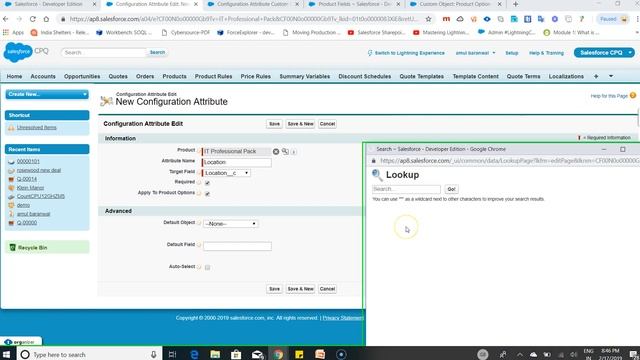Close the Configuration Attribute Edit browser tab
640x360 pixels.
pos(196,4)
